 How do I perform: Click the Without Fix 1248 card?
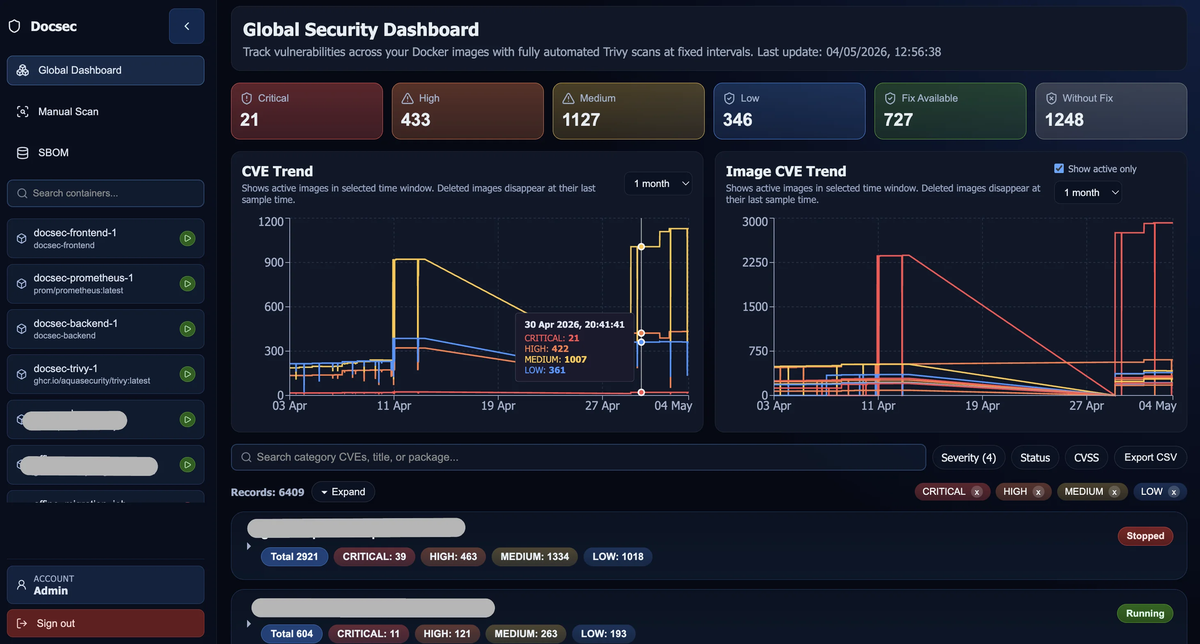(1111, 111)
